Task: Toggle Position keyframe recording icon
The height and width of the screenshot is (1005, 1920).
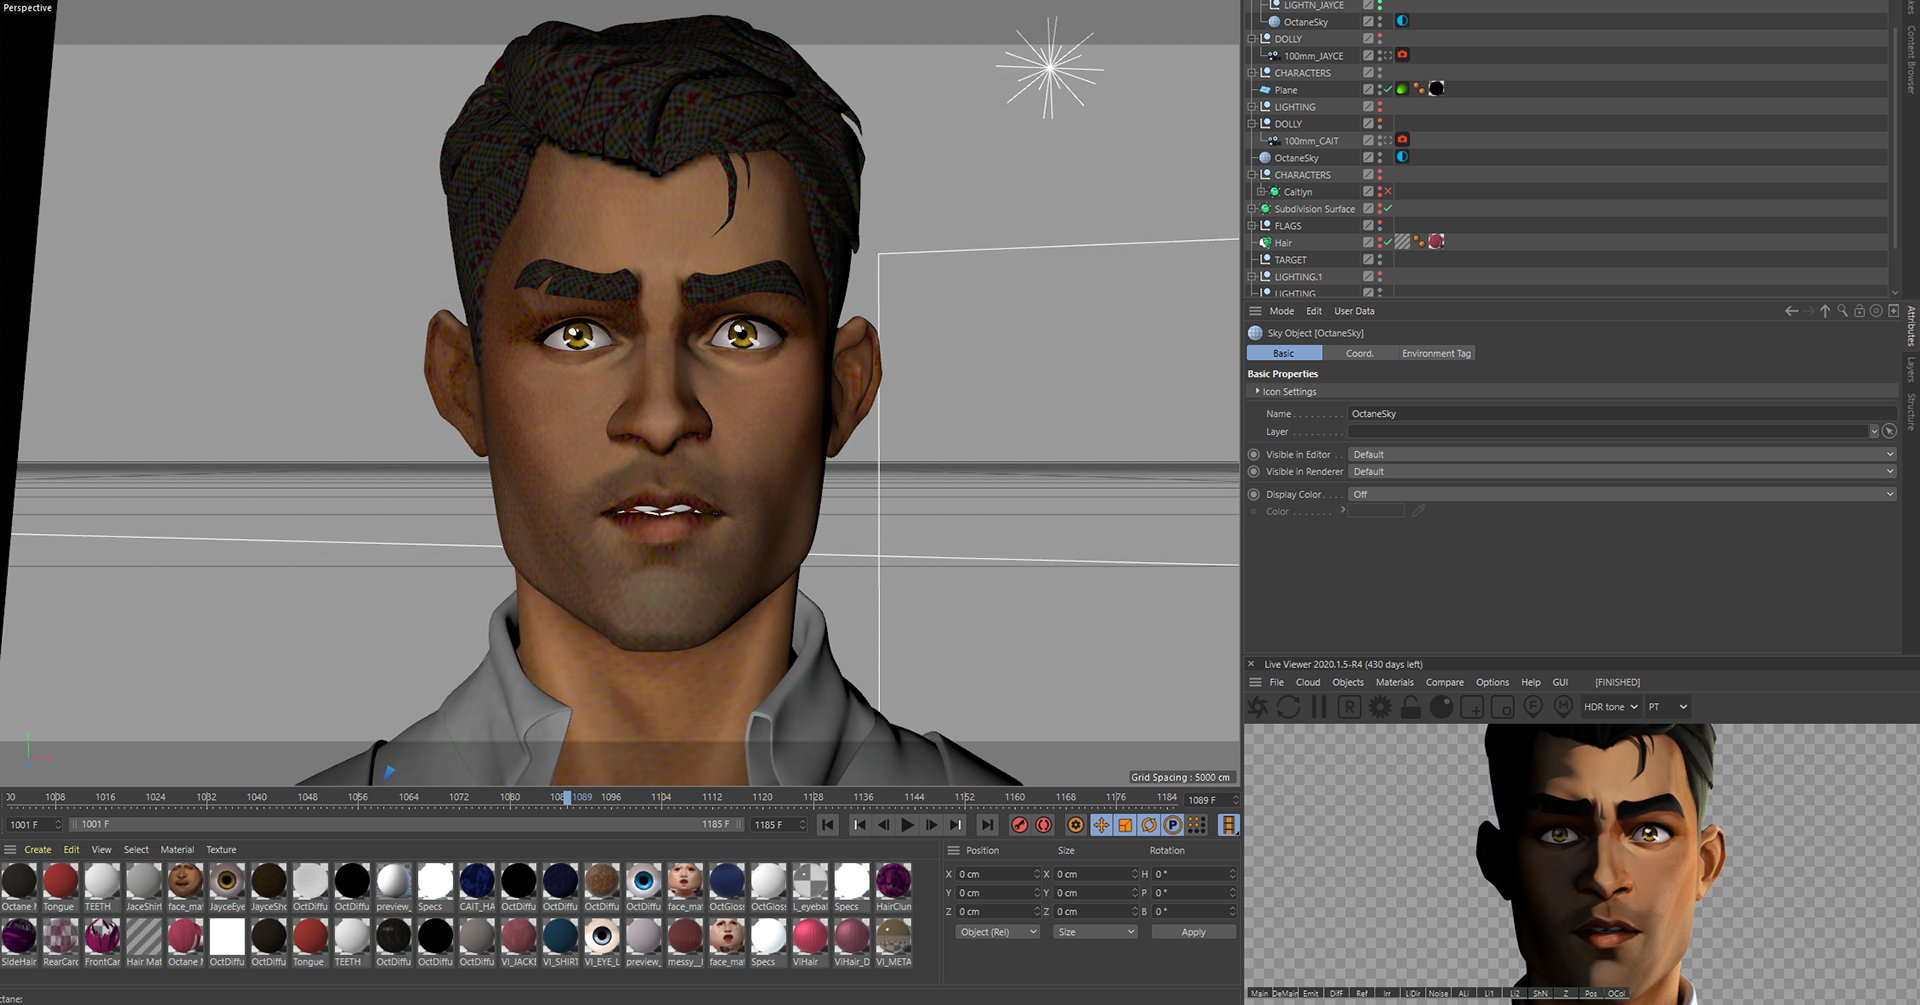Action: 1101,825
